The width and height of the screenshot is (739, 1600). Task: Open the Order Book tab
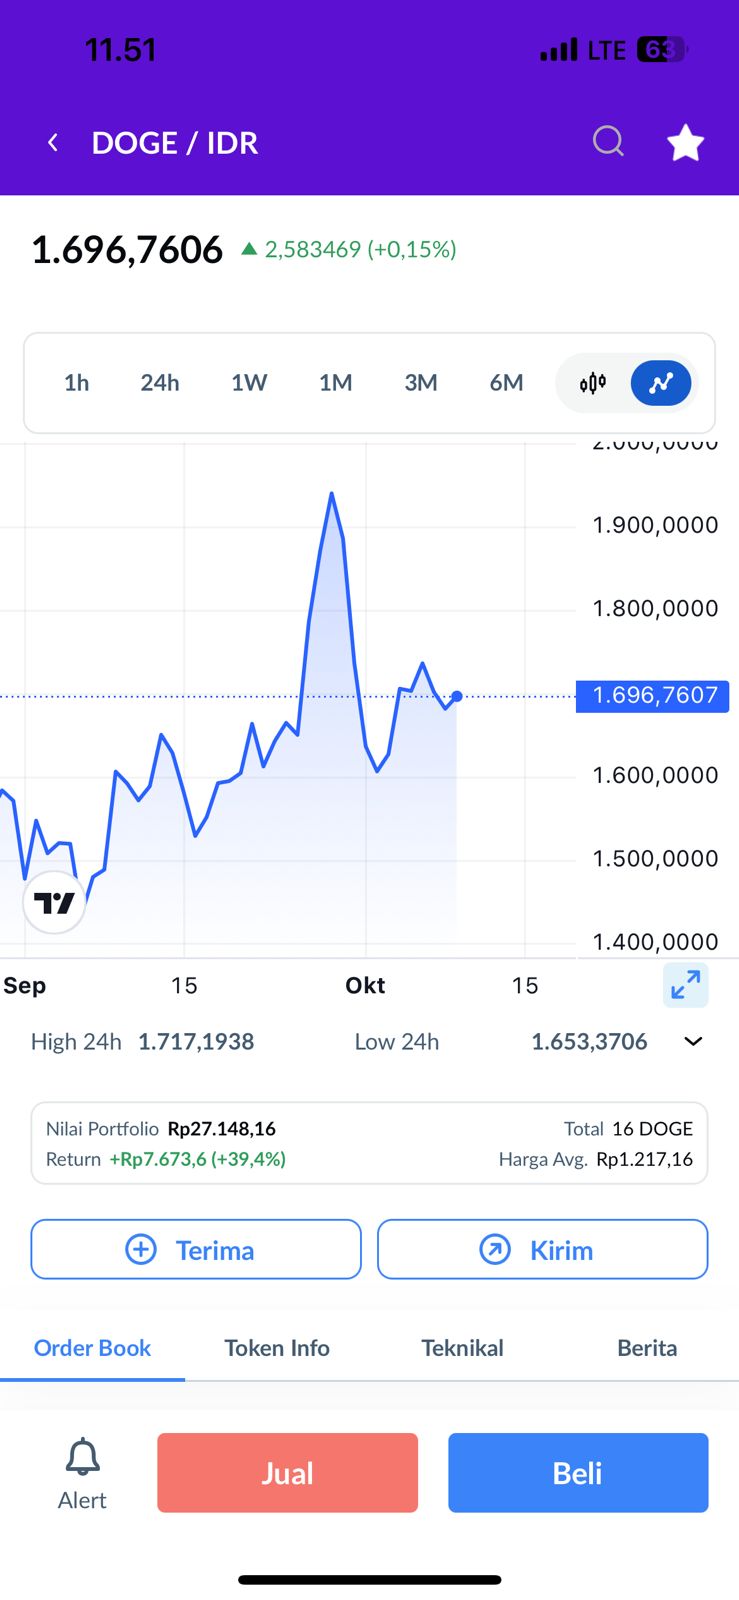[92, 1348]
